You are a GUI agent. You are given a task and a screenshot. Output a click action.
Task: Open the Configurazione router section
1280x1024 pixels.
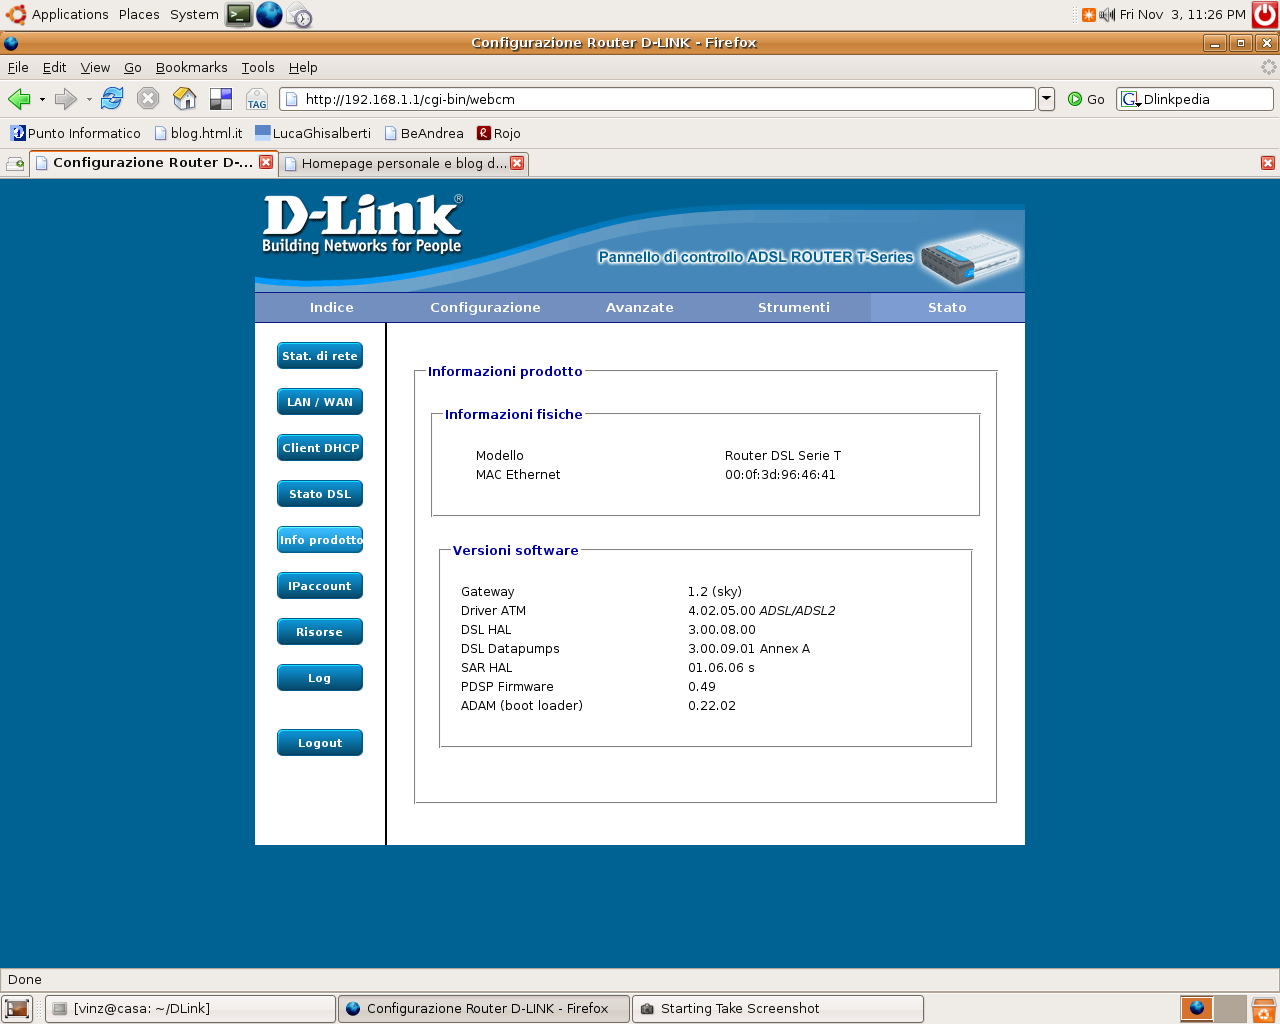click(485, 307)
